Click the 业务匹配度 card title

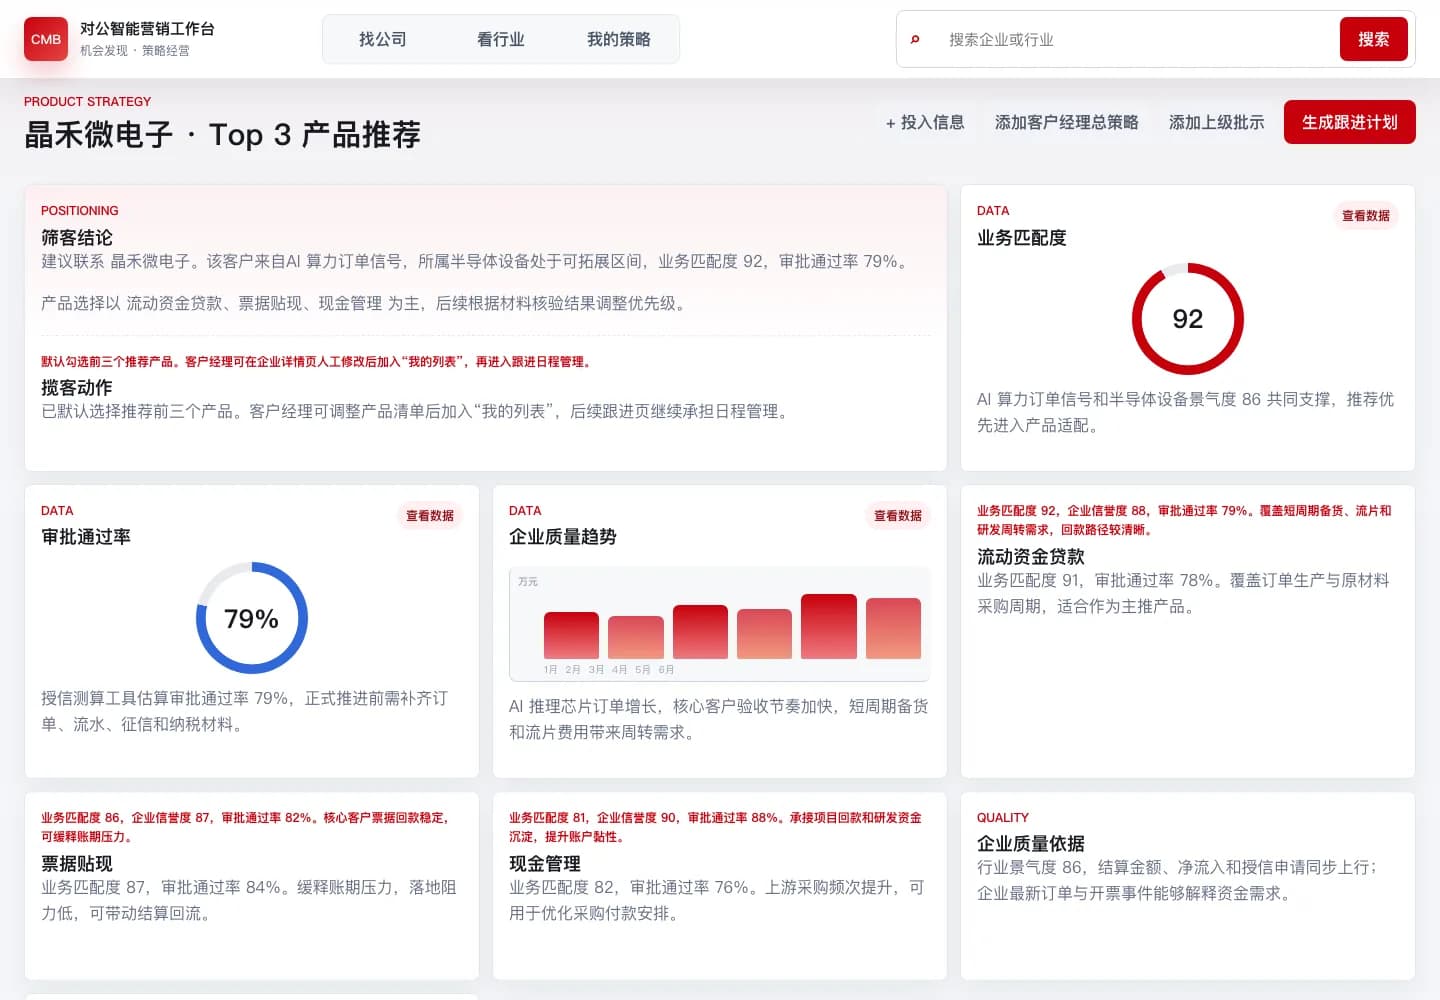pos(1022,237)
